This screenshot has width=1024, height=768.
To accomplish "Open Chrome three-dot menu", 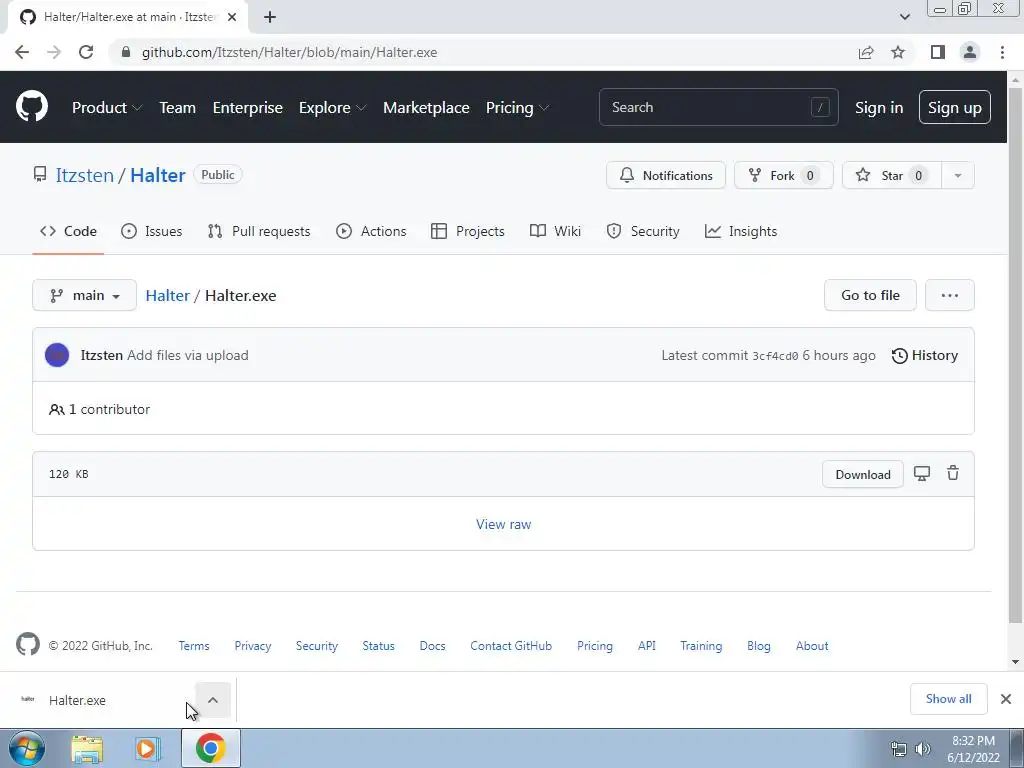I will coord(1002,52).
